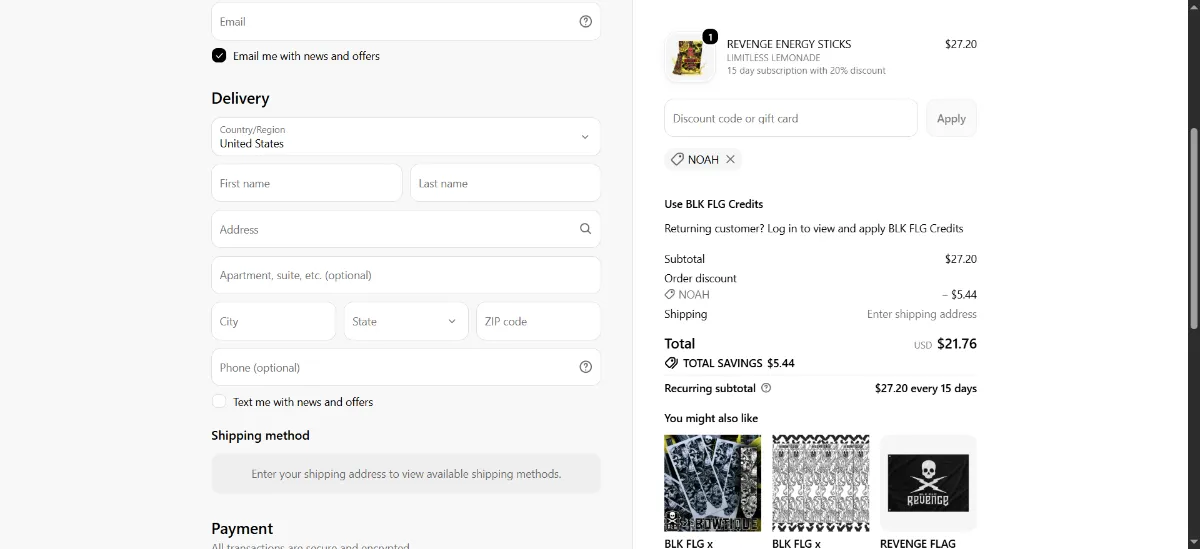Screen dimensions: 1200x549
Task: Select the second BLK FLG x recommended product image
Action: point(821,483)
